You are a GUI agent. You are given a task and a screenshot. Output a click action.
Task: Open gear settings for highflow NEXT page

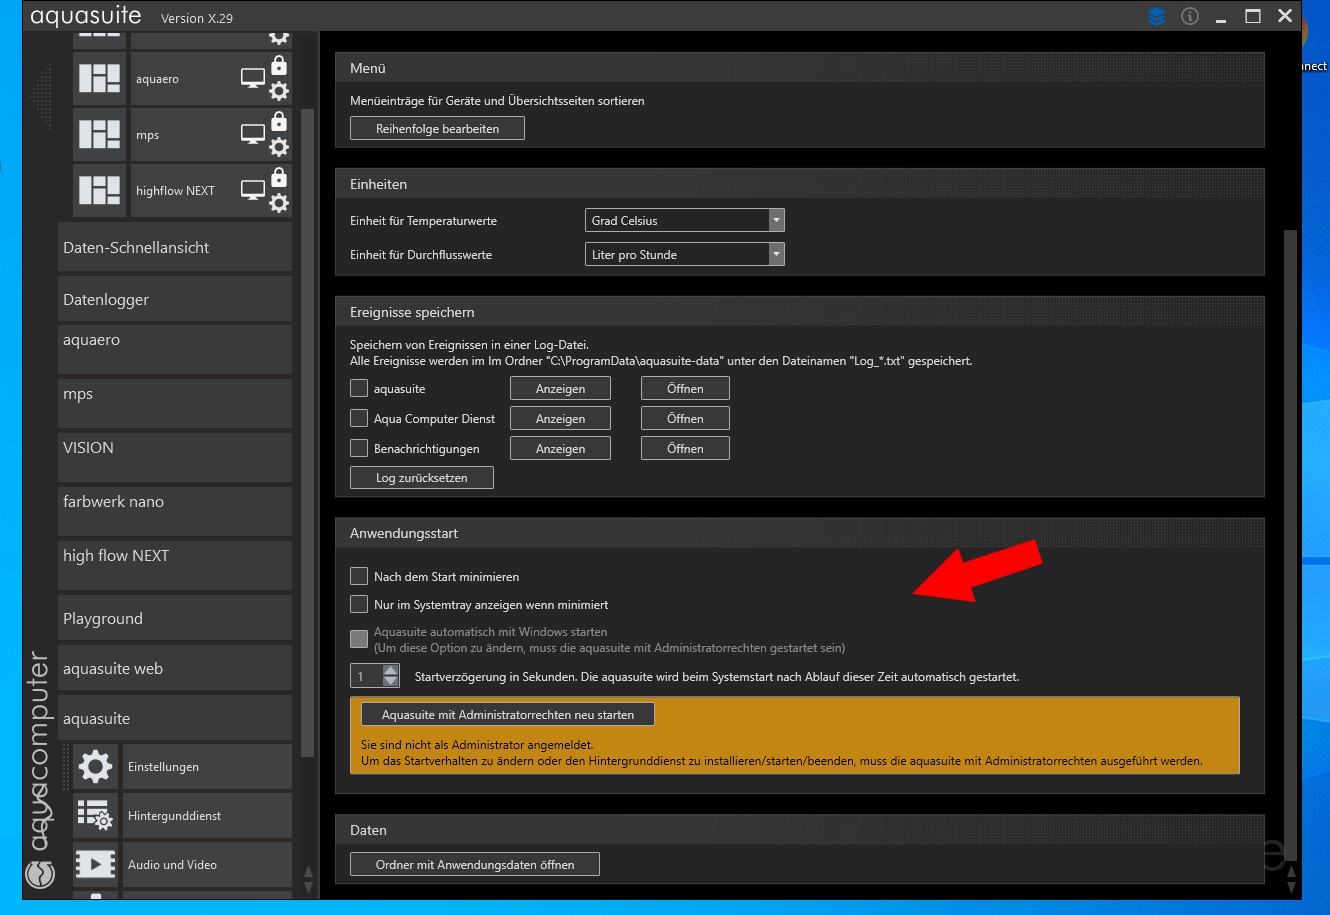coord(279,204)
